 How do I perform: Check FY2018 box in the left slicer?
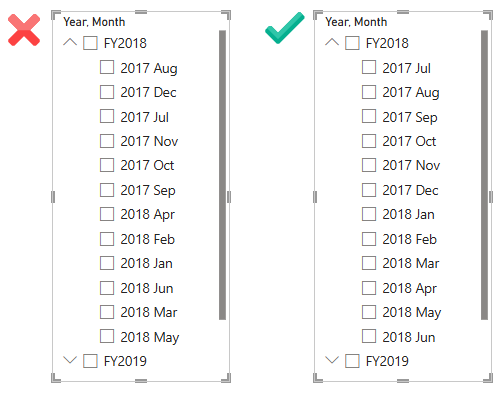pos(90,43)
